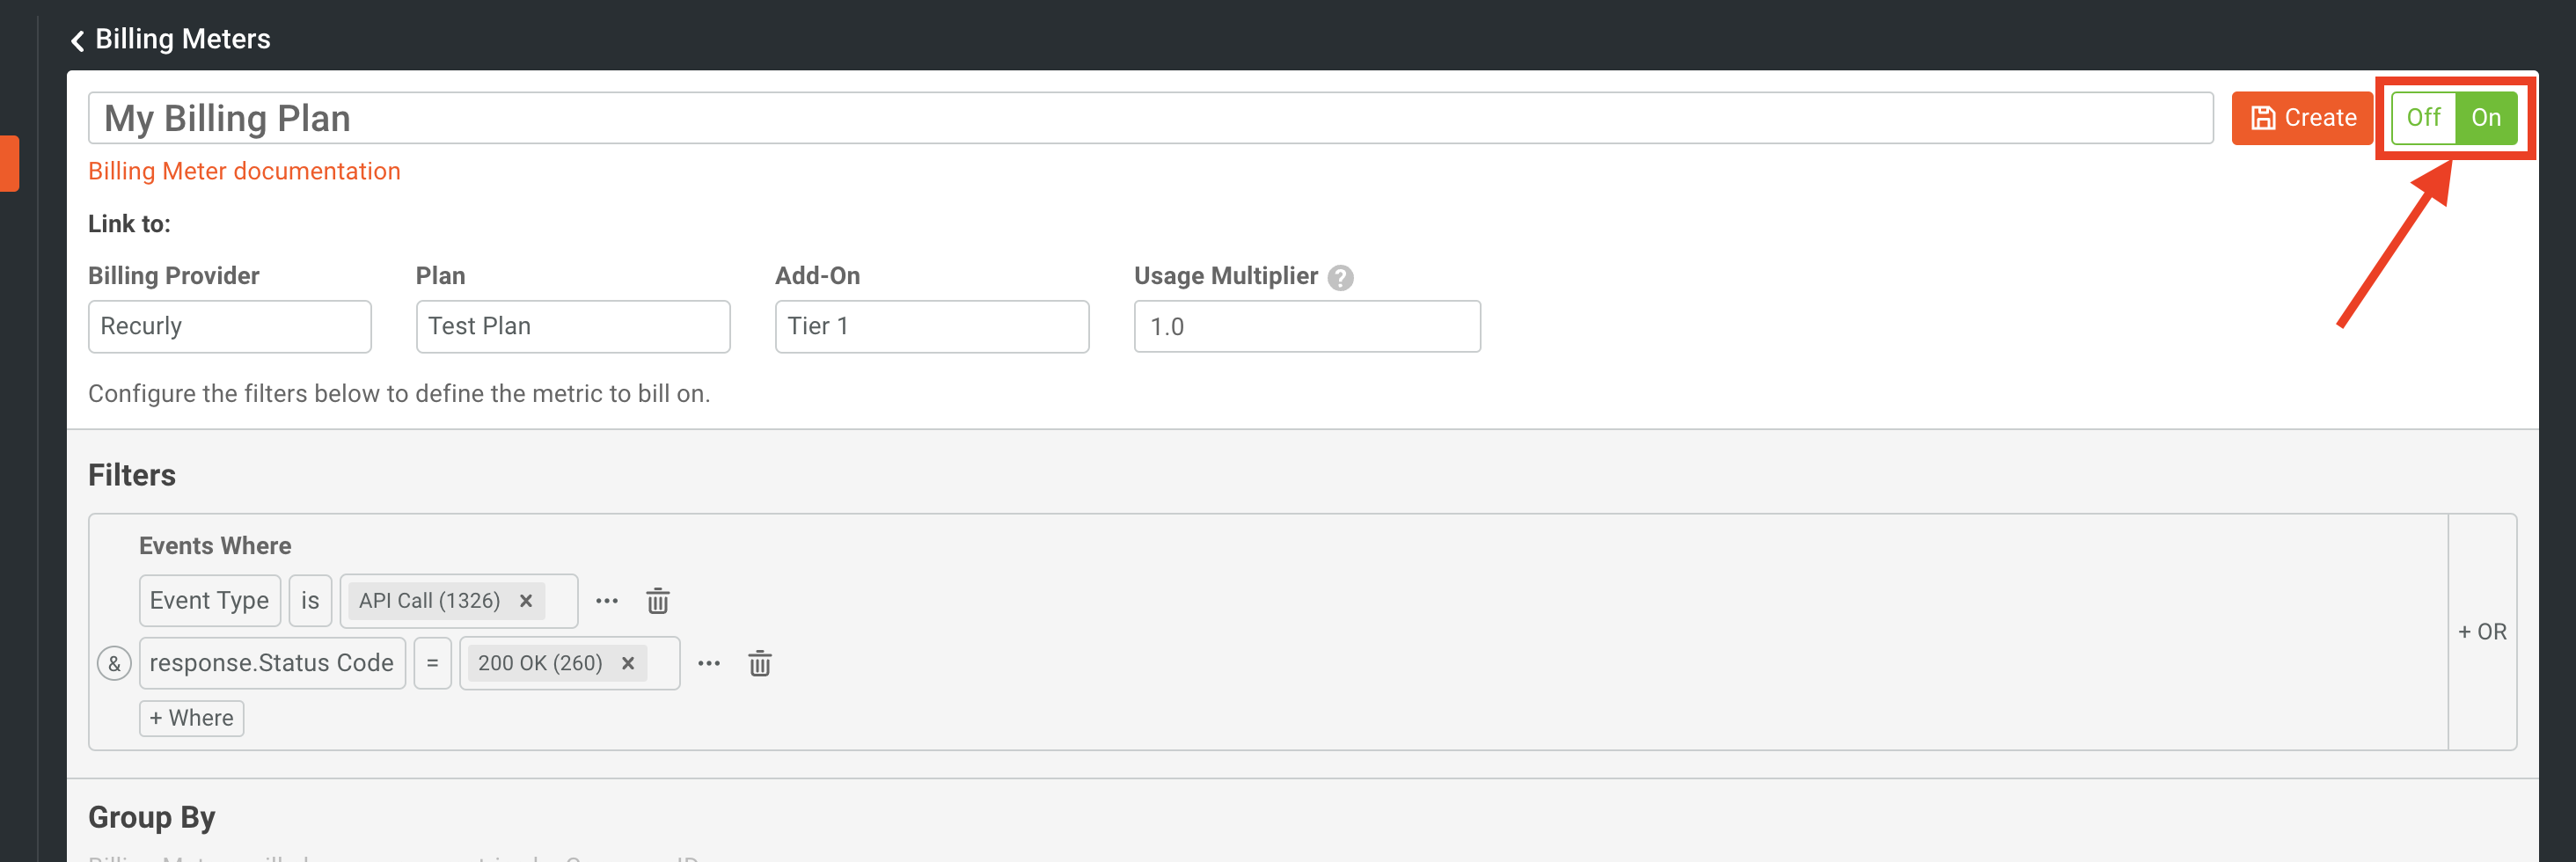Open more options for Status Code filter
Image resolution: width=2576 pixels, height=862 pixels.
pyautogui.click(x=709, y=663)
